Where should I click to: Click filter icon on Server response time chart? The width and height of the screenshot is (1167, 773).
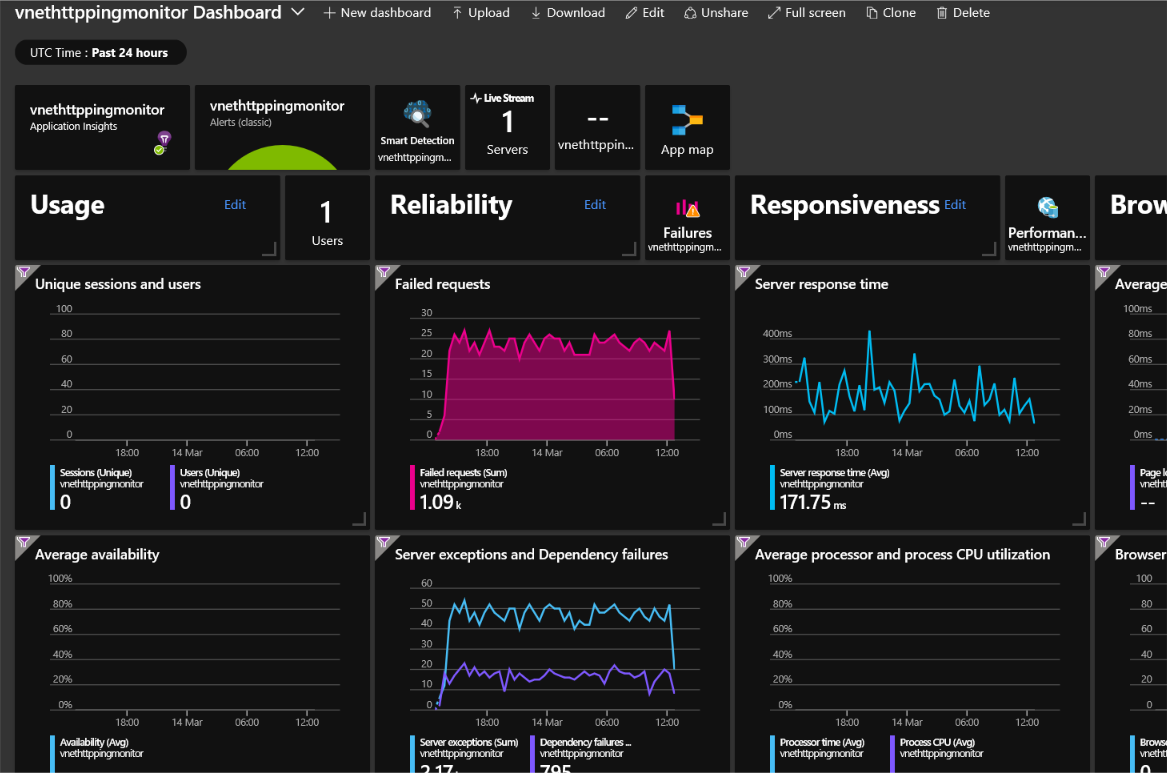[x=743, y=272]
